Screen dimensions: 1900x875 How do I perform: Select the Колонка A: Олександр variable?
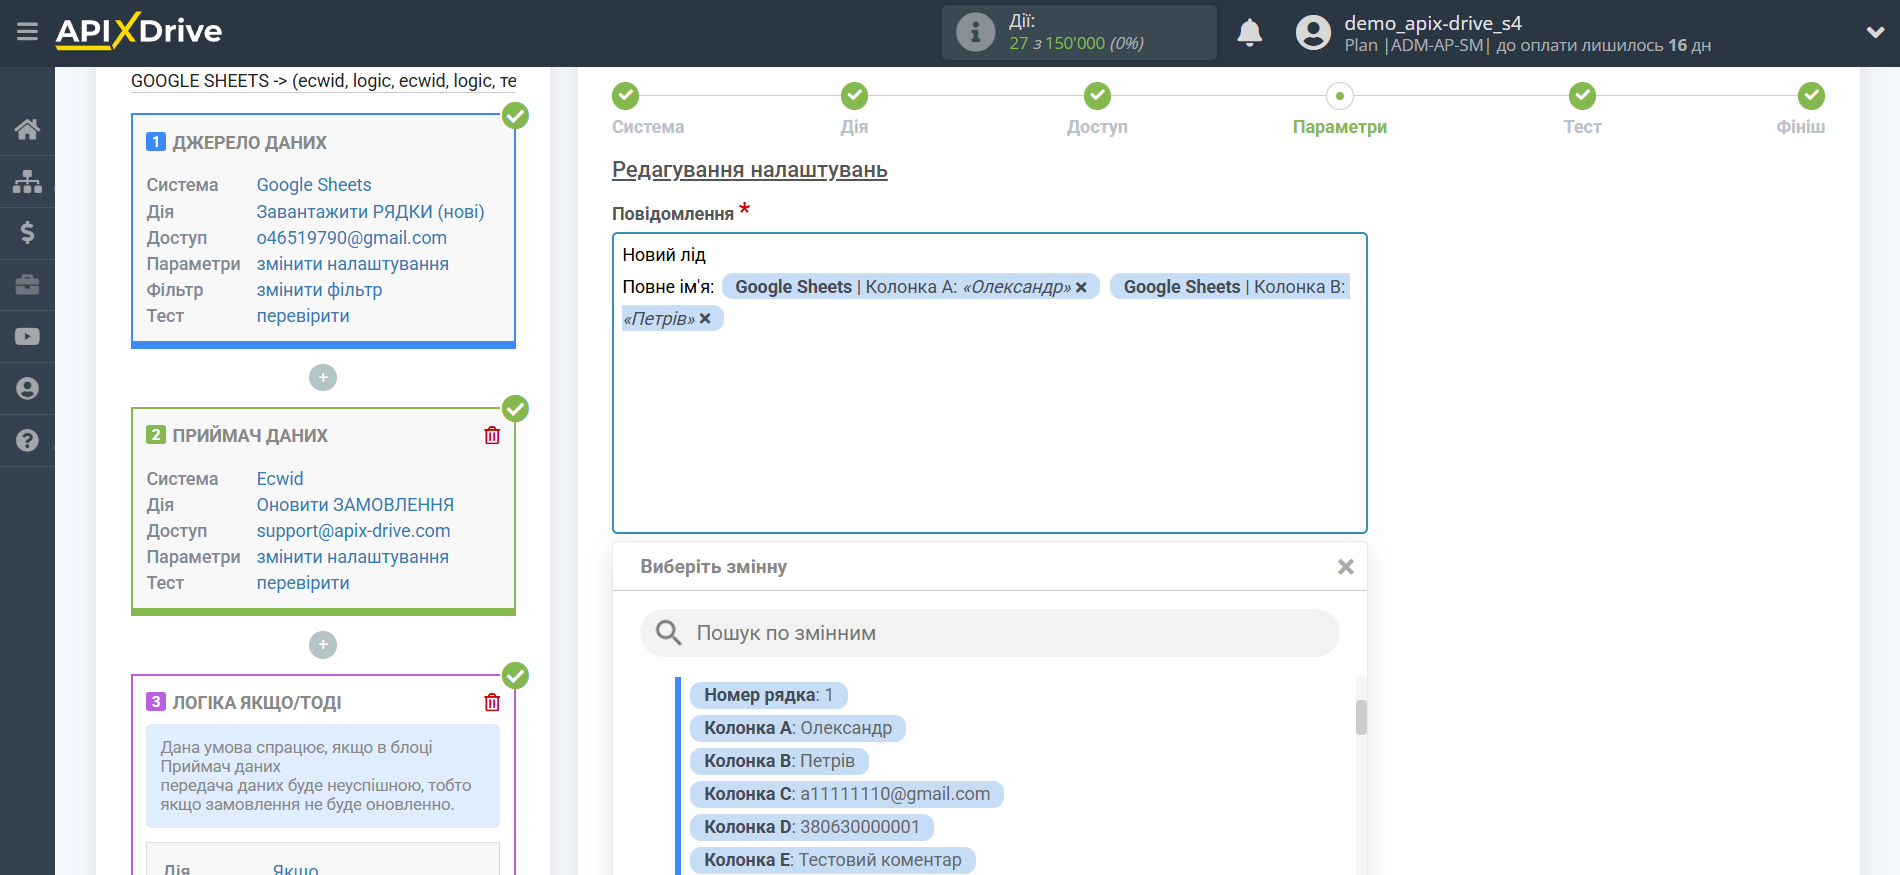click(x=798, y=728)
